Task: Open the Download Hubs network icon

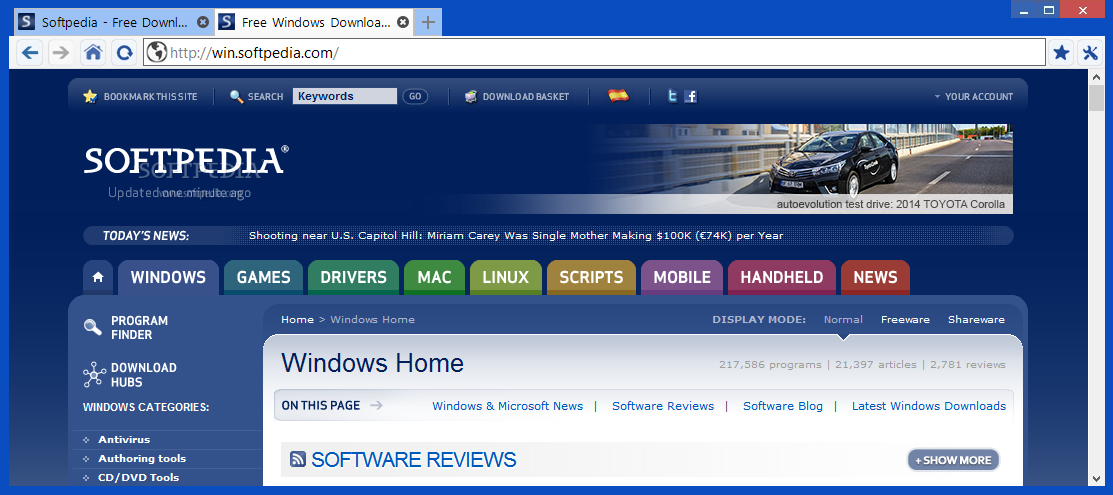Action: click(x=94, y=374)
